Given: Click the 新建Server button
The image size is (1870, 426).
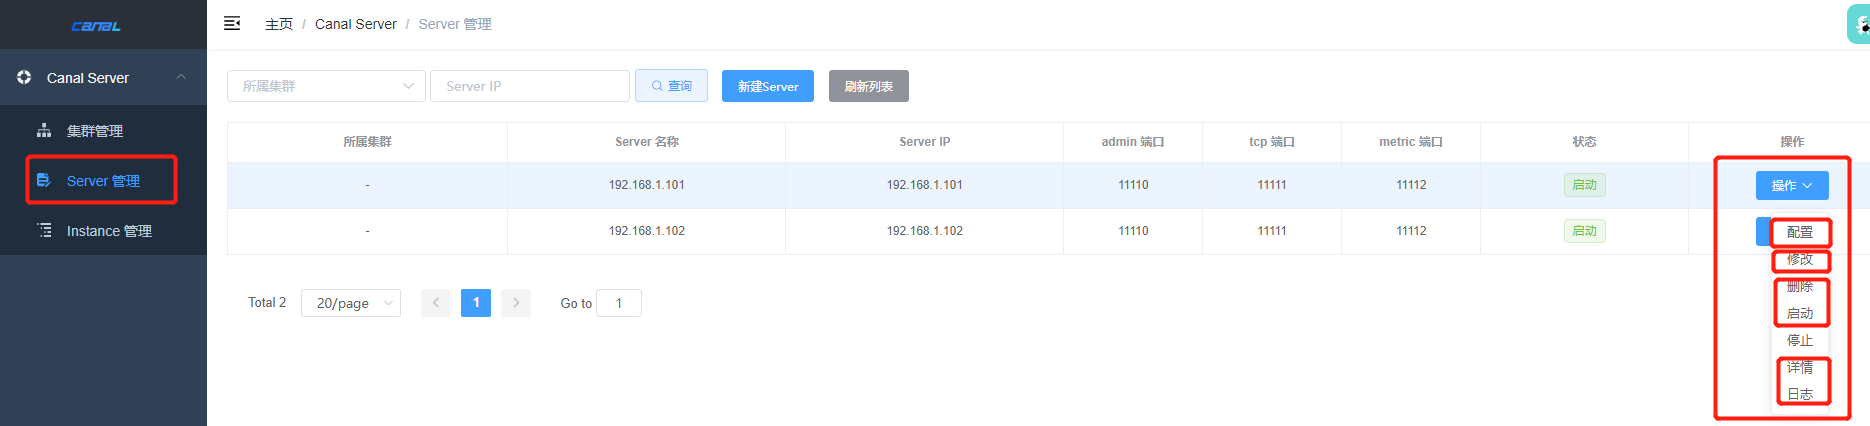Looking at the screenshot, I should click(x=768, y=86).
